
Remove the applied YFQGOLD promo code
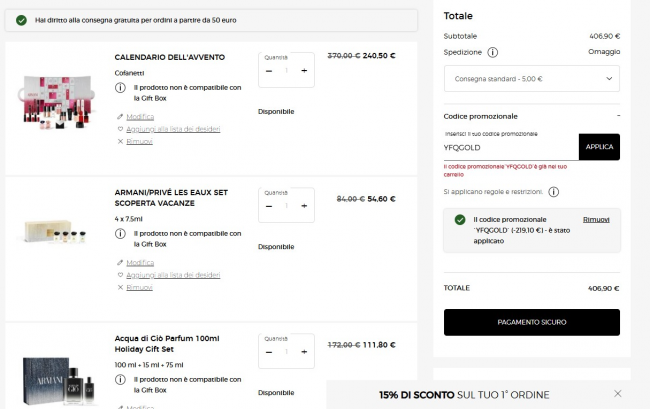(596, 219)
